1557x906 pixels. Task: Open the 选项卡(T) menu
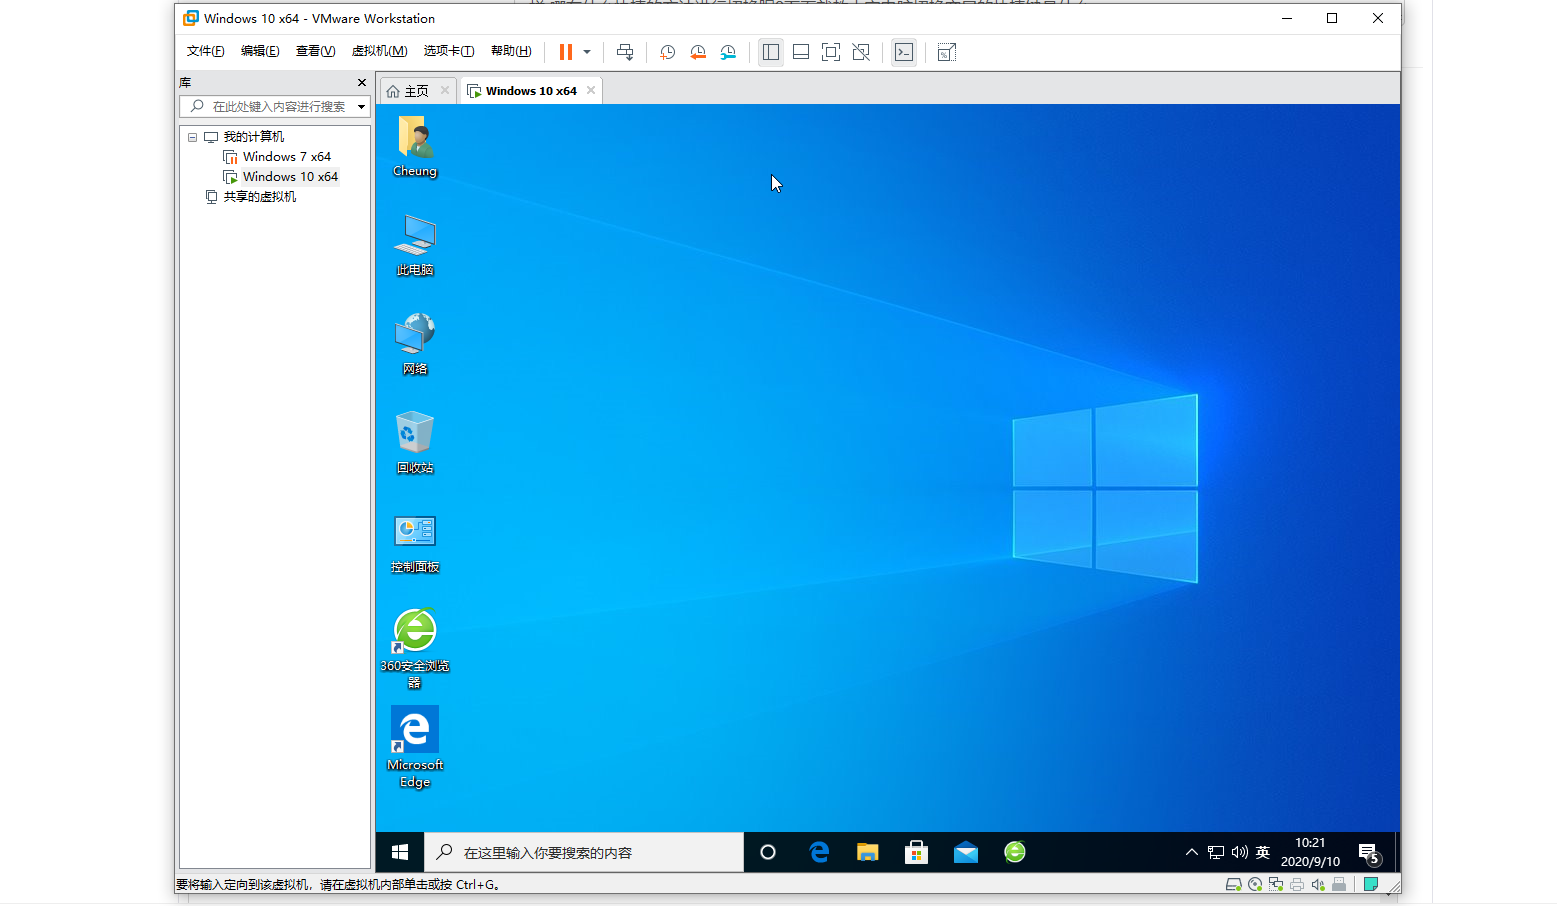pyautogui.click(x=448, y=51)
